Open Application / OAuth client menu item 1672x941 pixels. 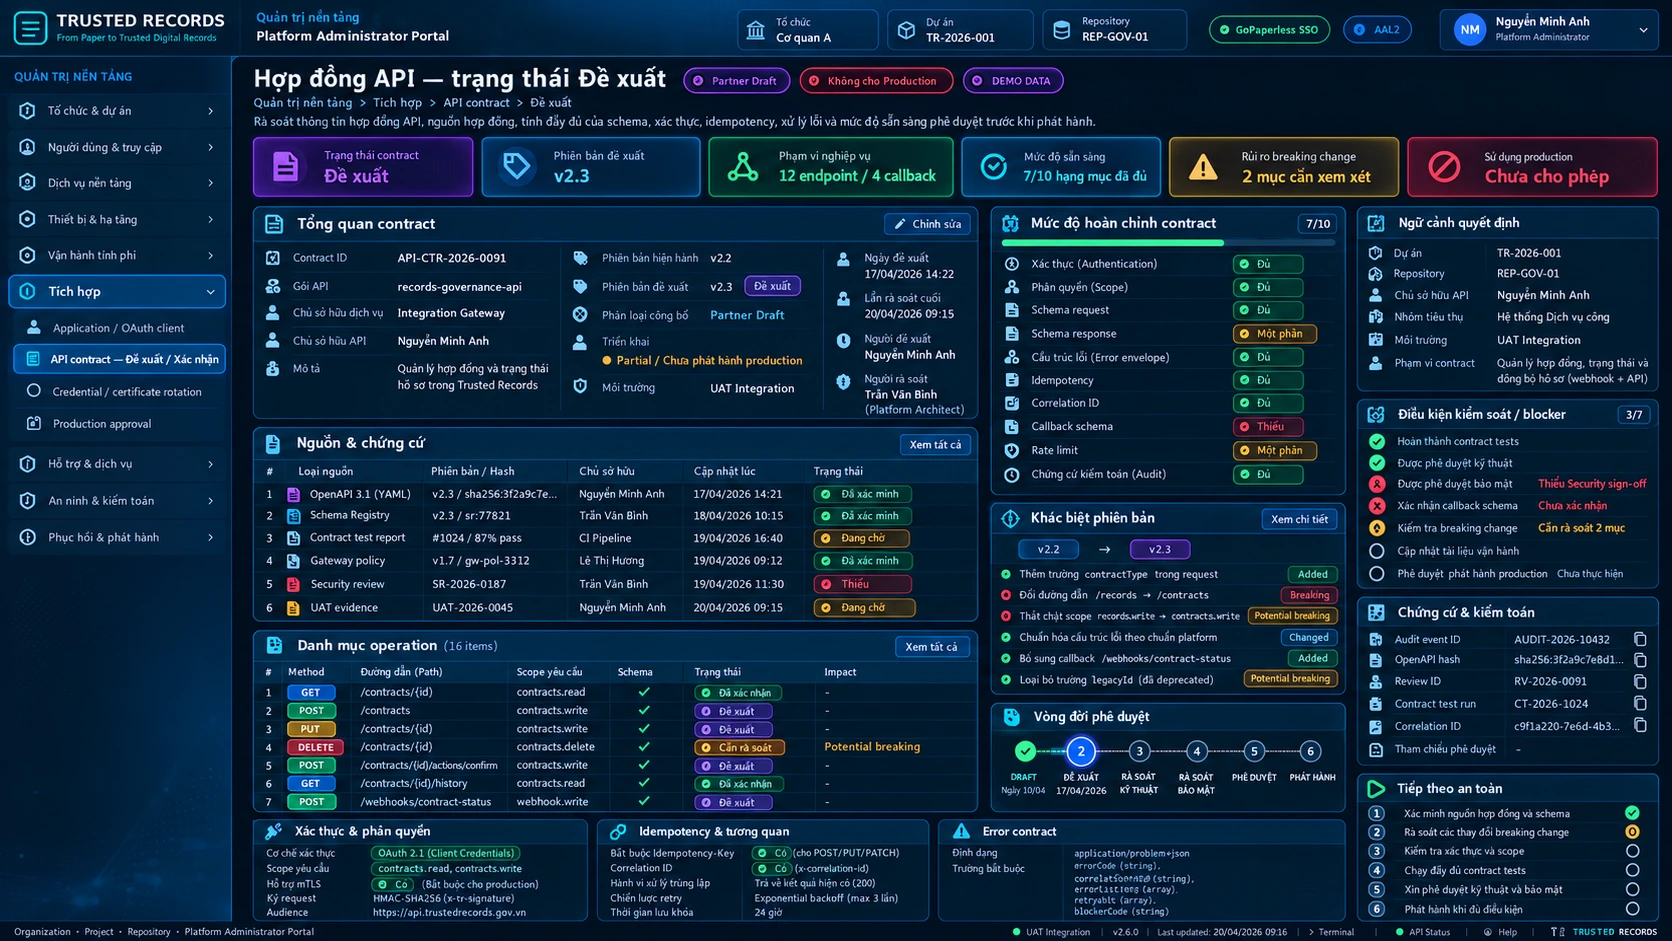point(119,328)
